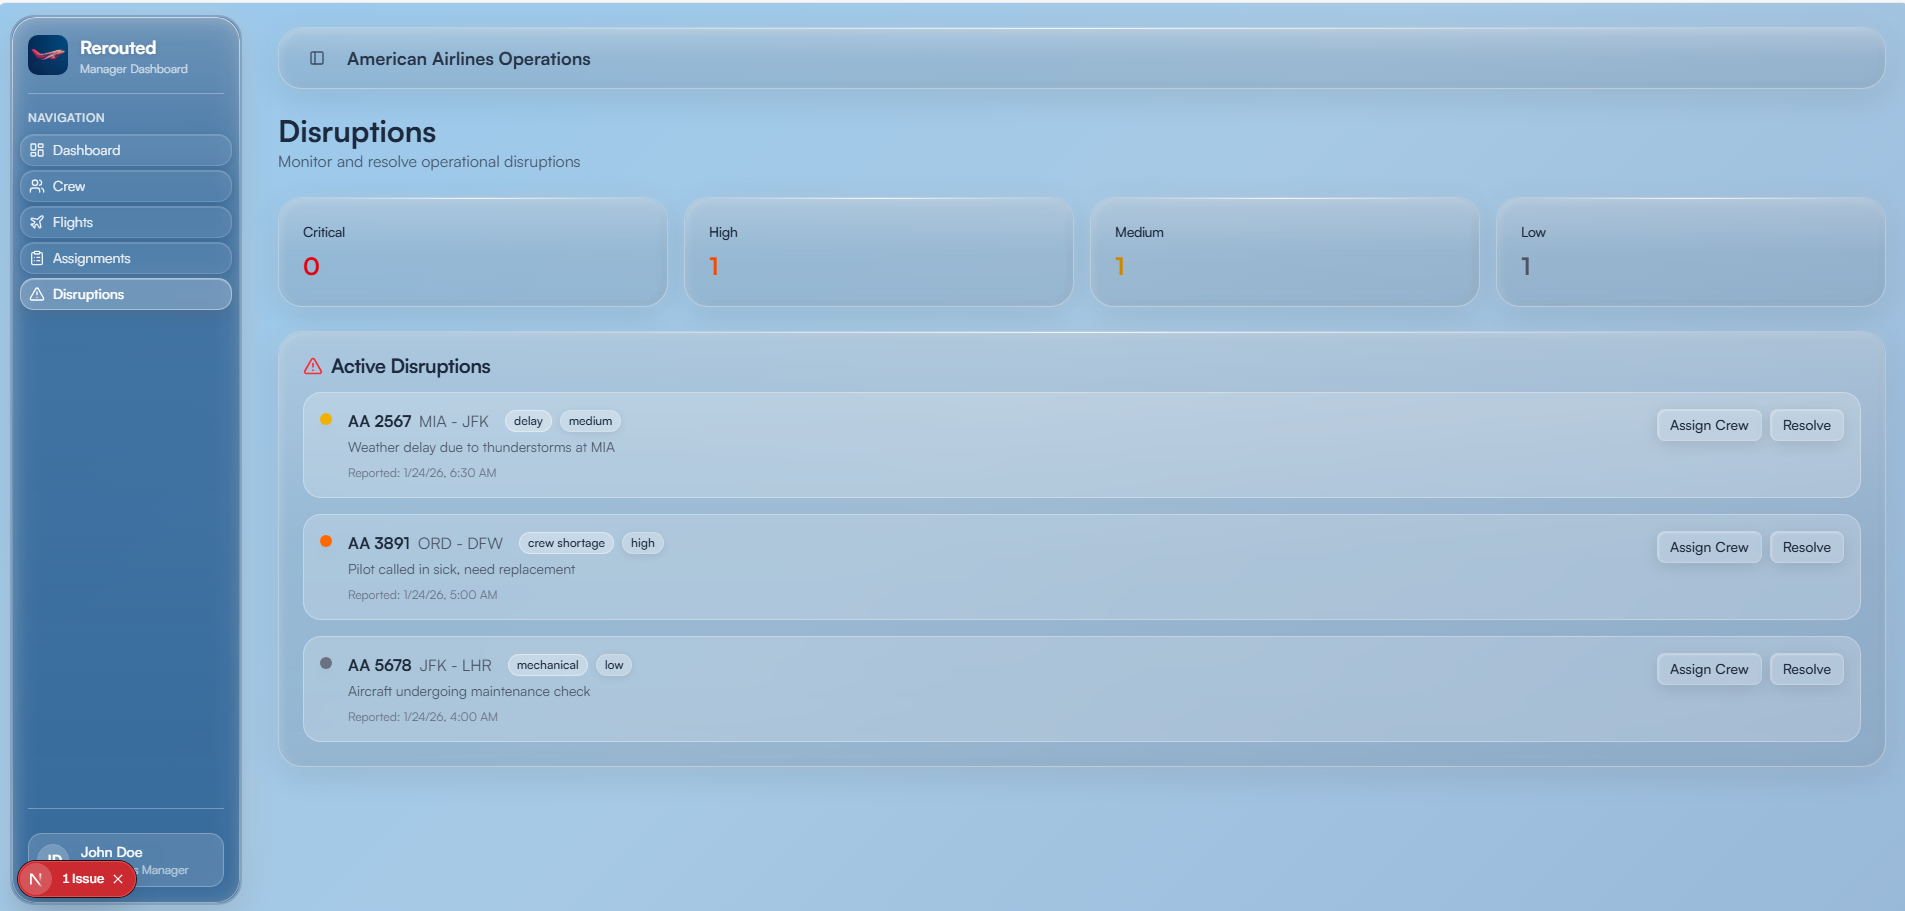
Task: Click the route text MIA - JFK
Action: [454, 422]
